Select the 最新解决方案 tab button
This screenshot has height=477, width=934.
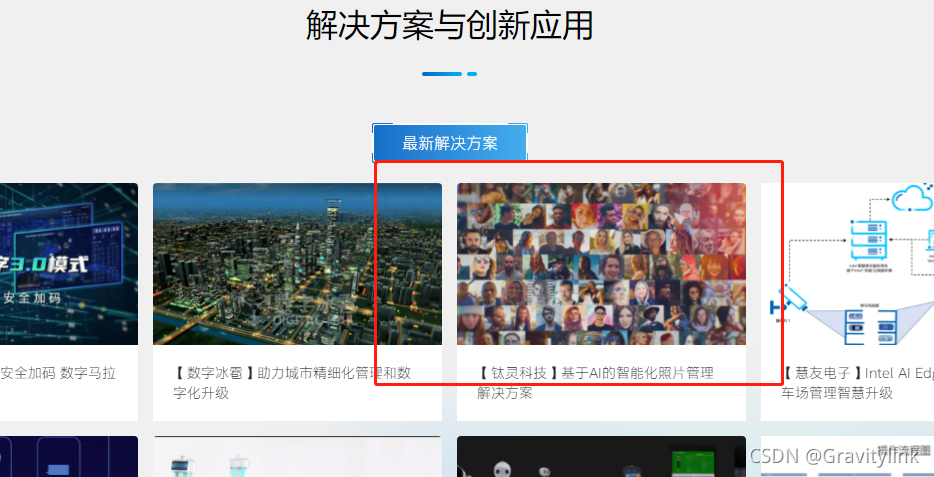450,143
